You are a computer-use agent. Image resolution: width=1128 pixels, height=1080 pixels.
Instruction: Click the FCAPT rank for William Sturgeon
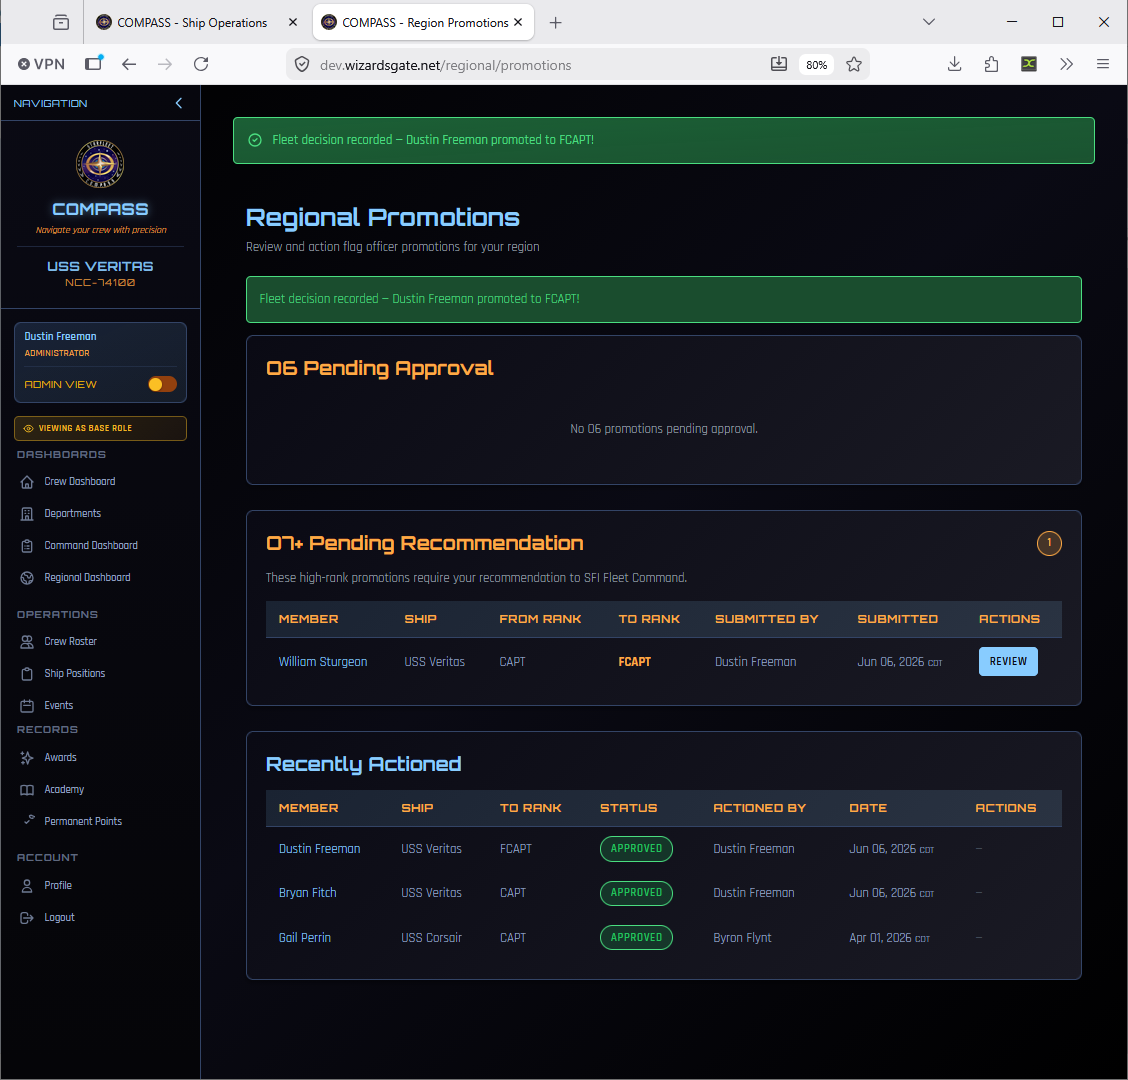[x=634, y=661]
